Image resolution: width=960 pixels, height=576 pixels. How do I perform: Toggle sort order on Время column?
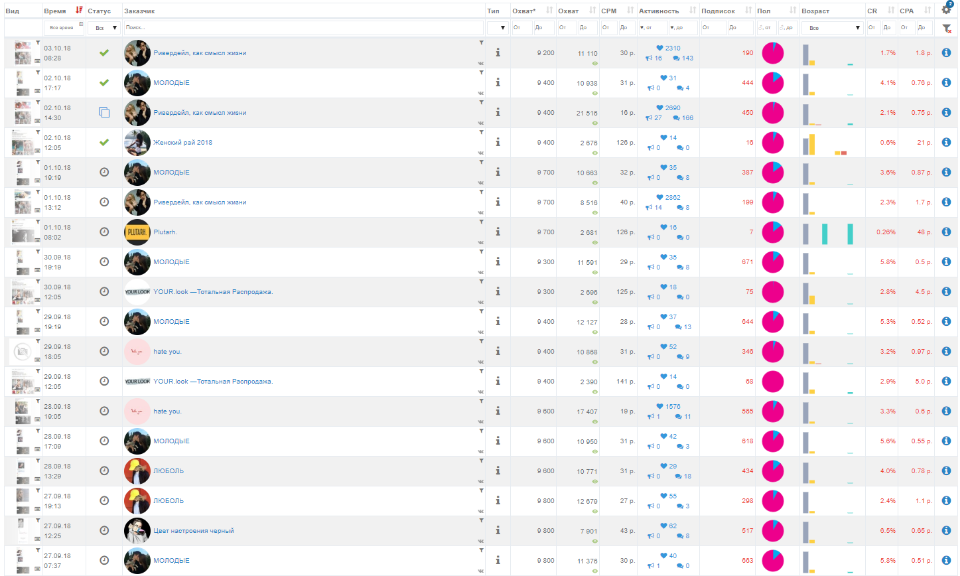click(x=78, y=10)
